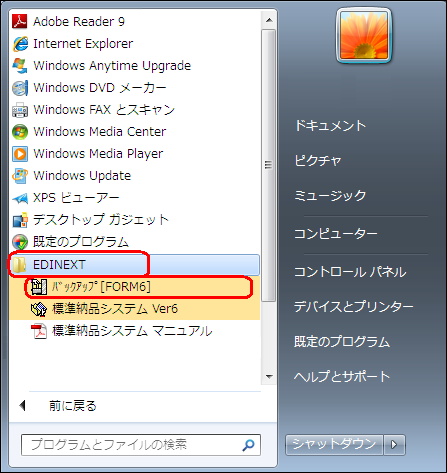Expand the shutdown options arrow

(394, 445)
